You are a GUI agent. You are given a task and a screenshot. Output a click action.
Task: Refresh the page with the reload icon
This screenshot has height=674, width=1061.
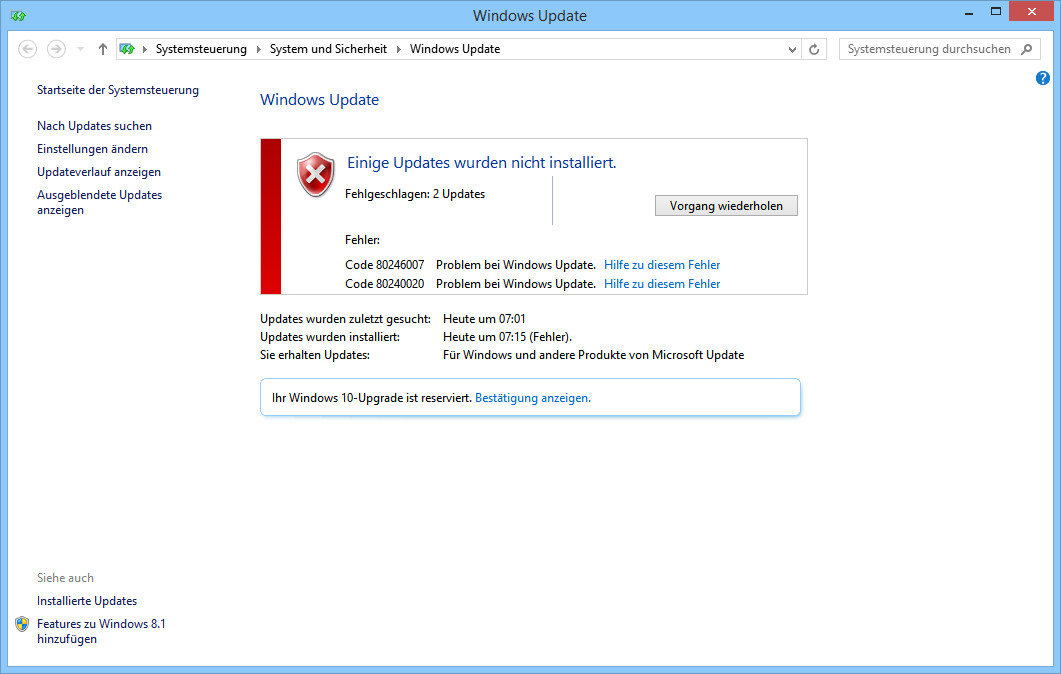(x=814, y=49)
